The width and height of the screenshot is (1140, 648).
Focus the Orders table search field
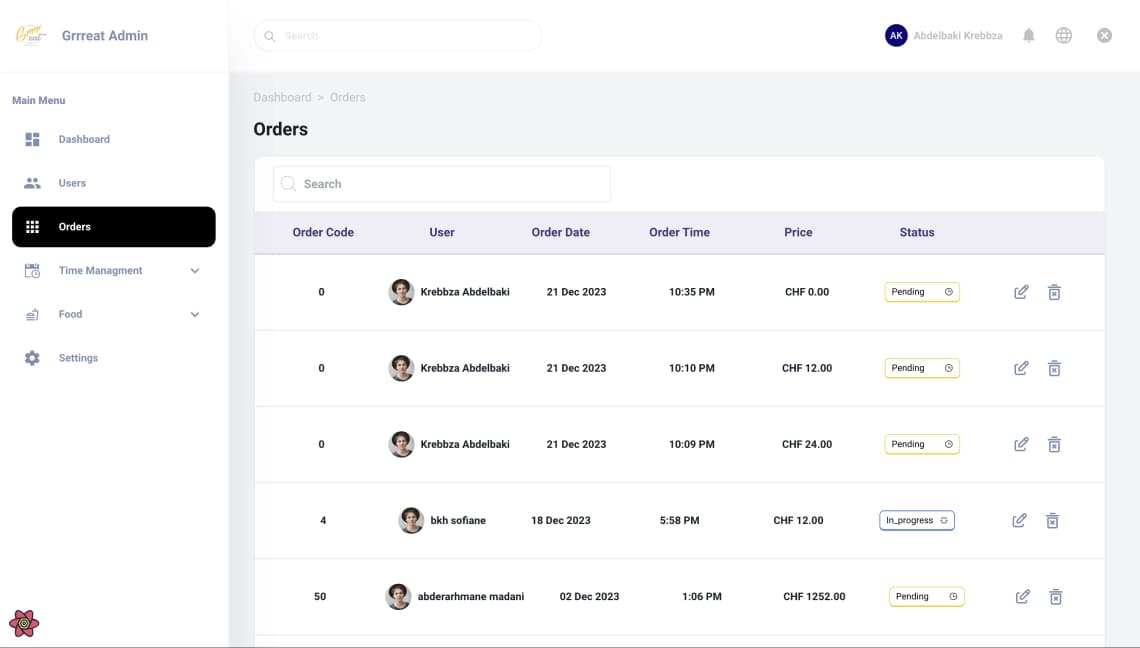point(441,184)
